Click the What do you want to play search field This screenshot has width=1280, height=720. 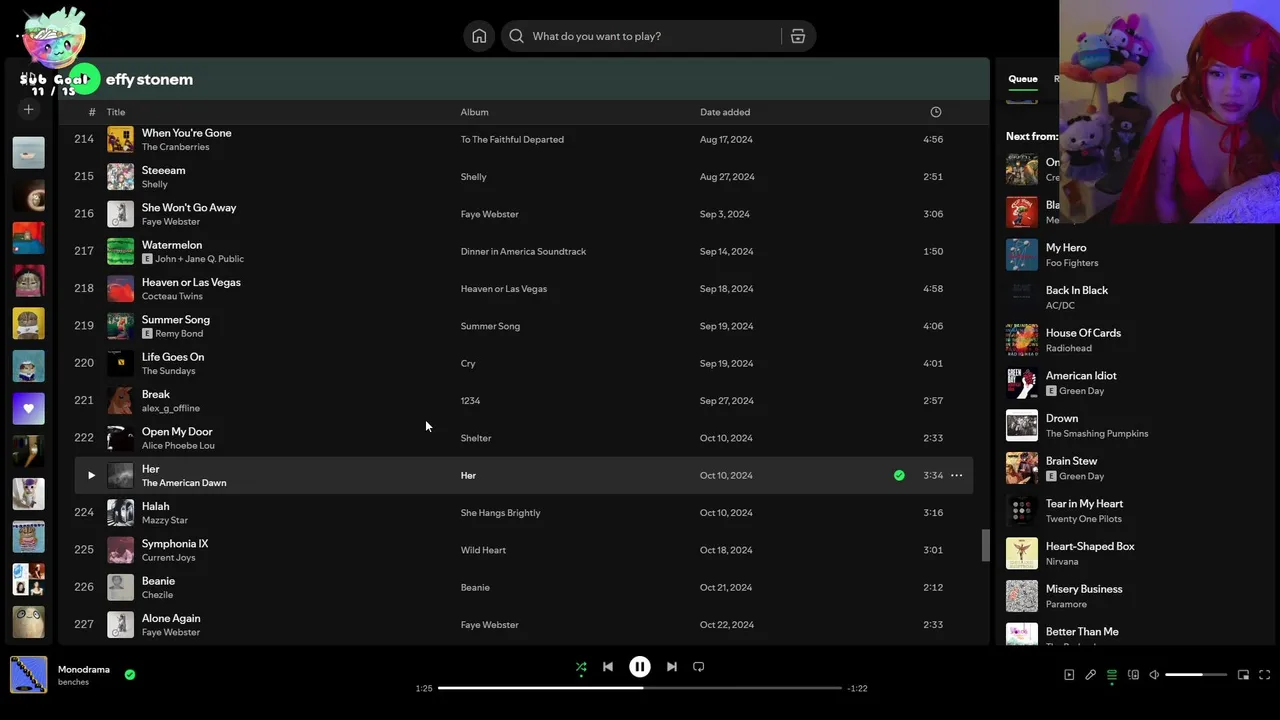click(658, 36)
